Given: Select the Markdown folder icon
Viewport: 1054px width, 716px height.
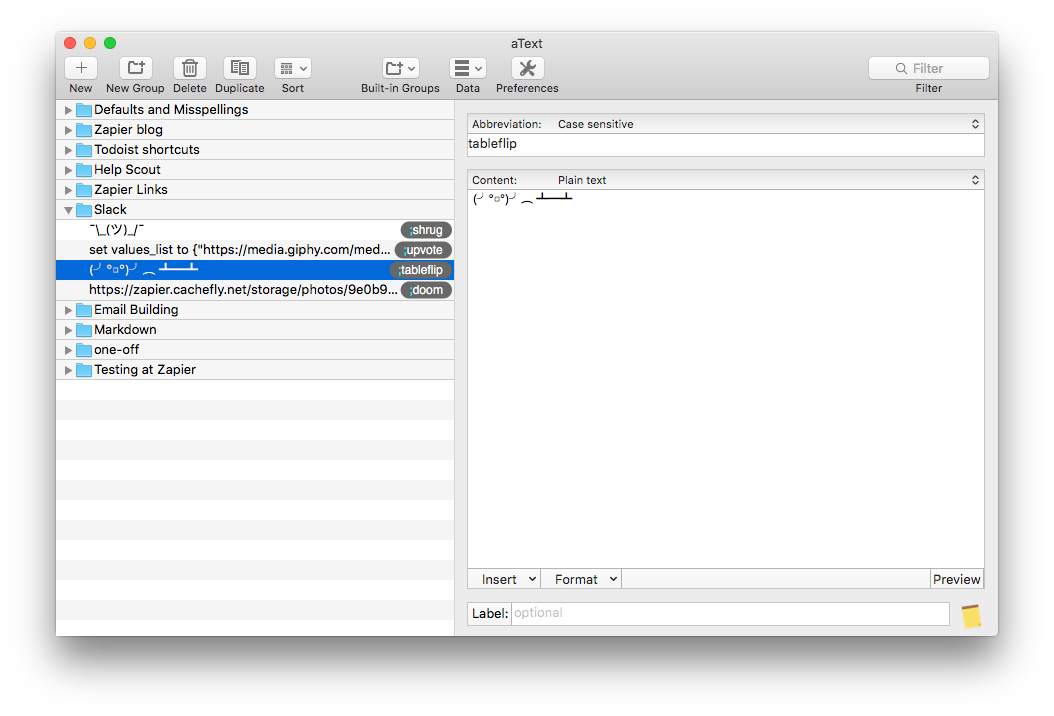Looking at the screenshot, I should 84,330.
